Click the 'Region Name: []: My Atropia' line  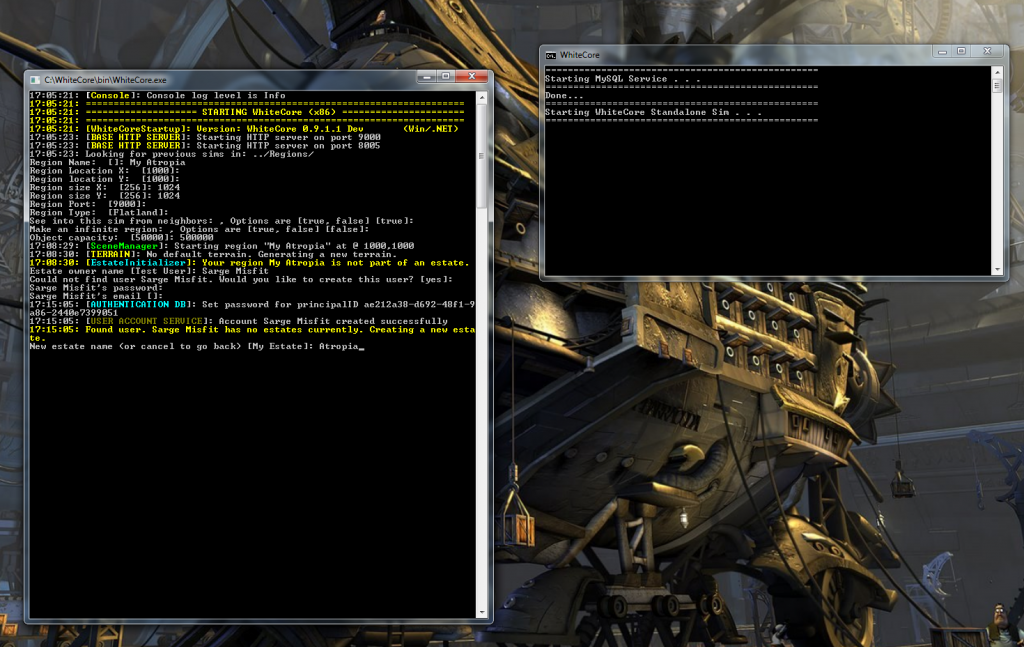(x=107, y=163)
